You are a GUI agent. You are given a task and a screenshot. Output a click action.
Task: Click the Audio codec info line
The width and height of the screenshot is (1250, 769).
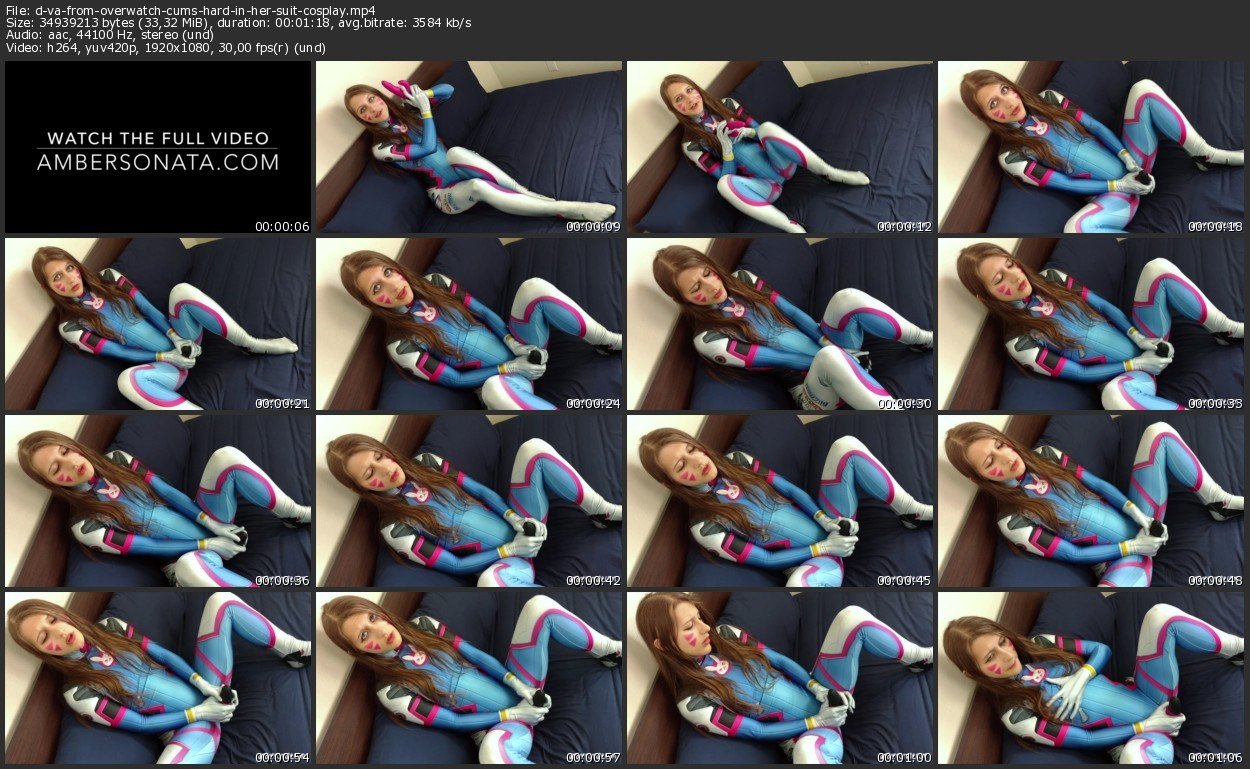click(x=112, y=35)
